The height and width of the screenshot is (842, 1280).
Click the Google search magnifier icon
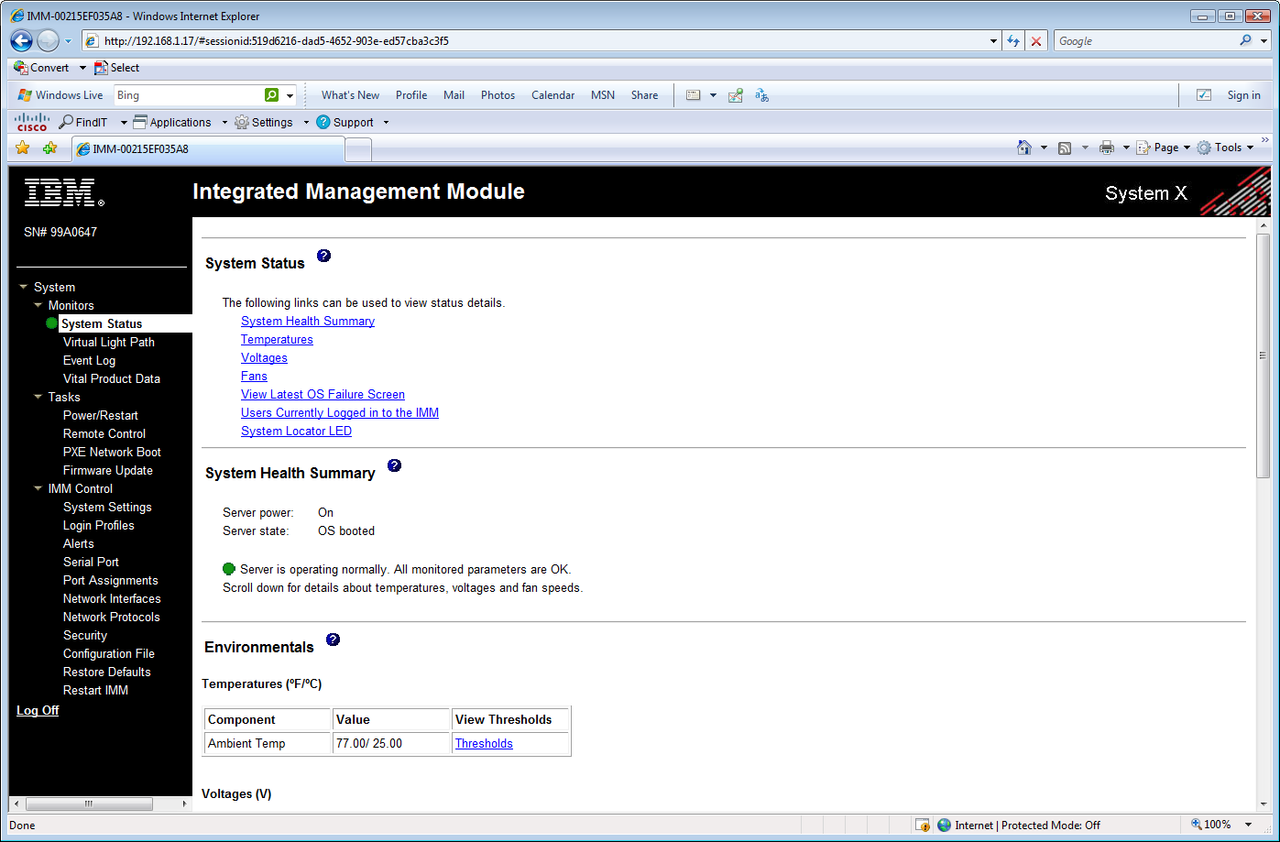(x=1245, y=41)
